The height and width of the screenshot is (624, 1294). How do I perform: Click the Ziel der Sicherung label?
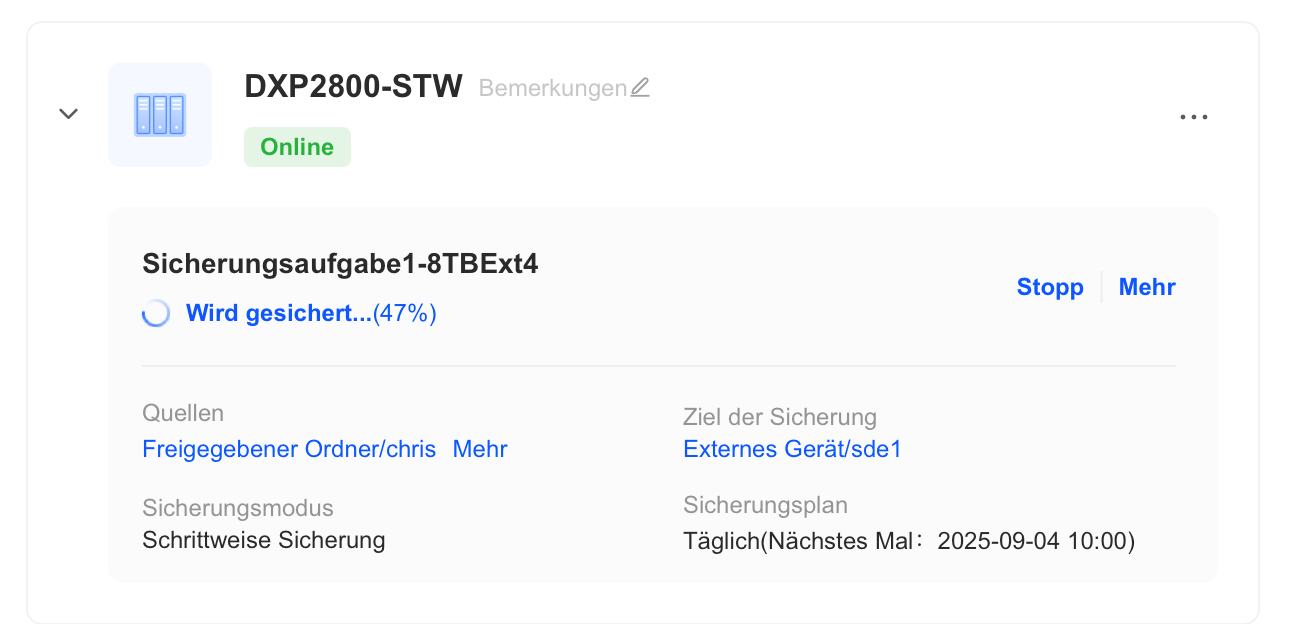click(779, 417)
